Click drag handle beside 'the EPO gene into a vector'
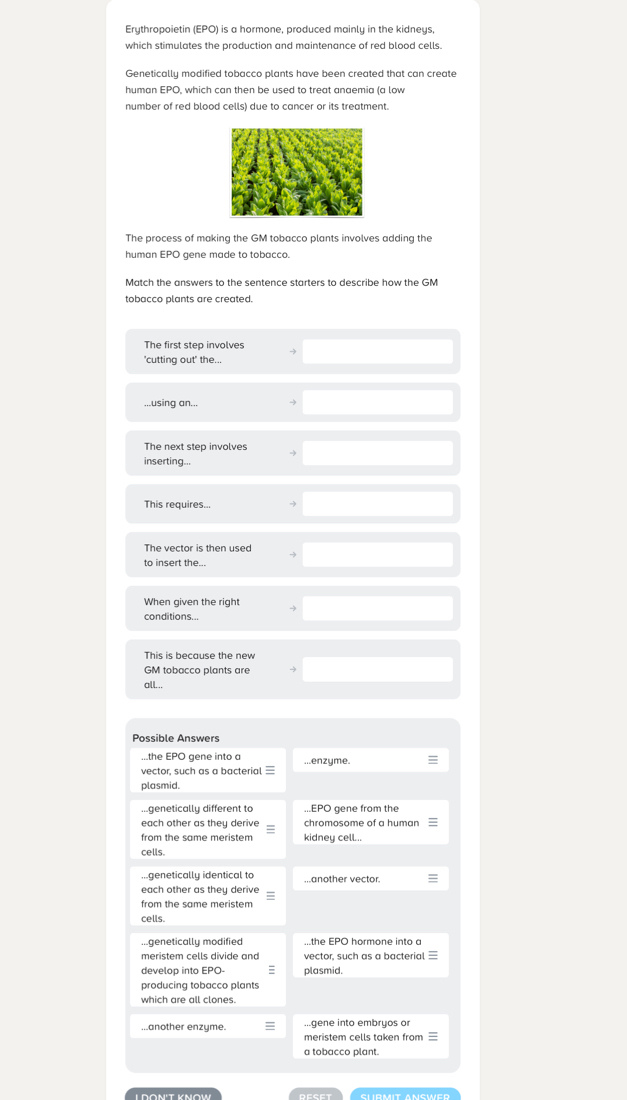Screen dimensions: 627x1100 click(270, 770)
